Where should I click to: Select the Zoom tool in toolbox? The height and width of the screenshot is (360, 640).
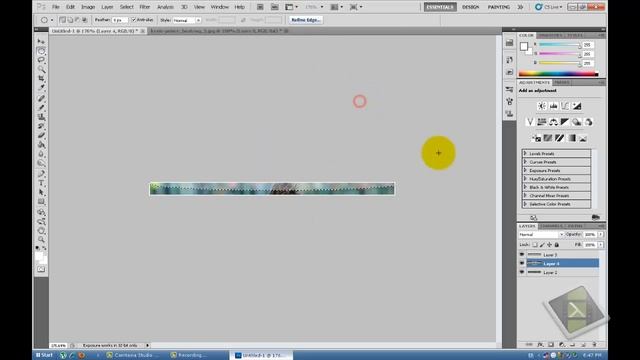41,240
